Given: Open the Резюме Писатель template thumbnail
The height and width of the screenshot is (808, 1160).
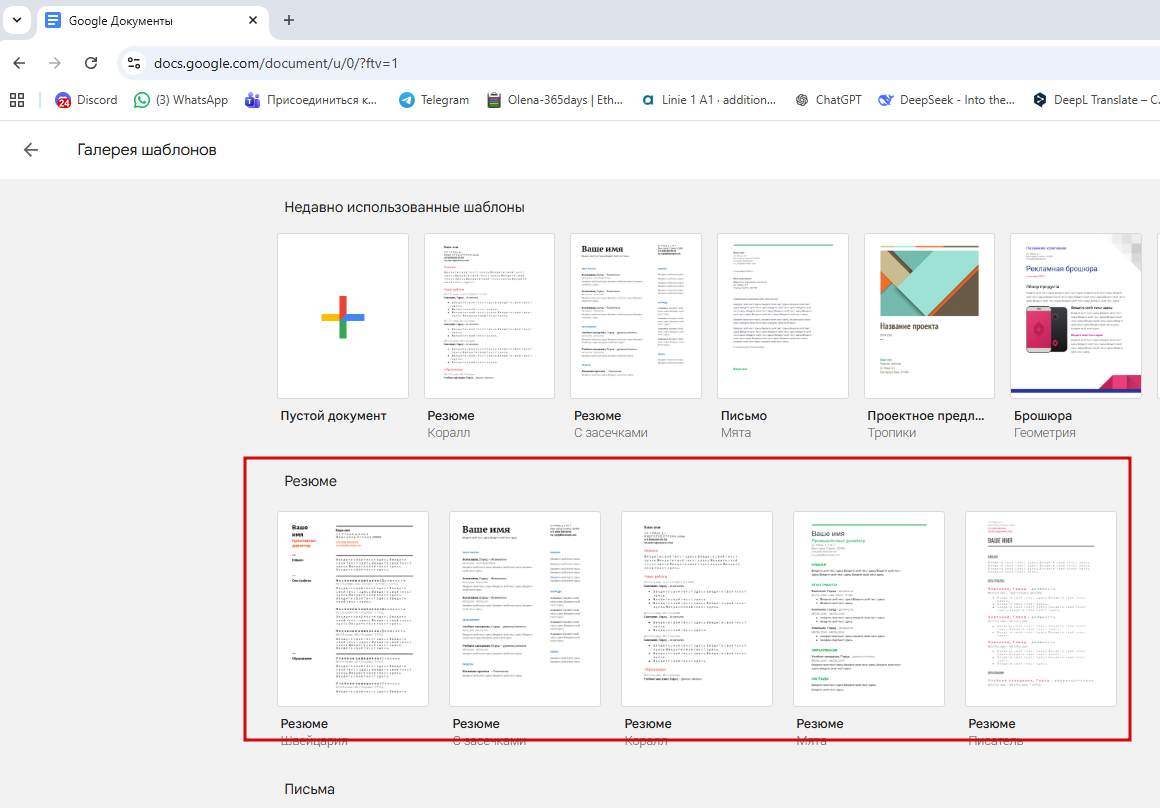Looking at the screenshot, I should 1041,609.
